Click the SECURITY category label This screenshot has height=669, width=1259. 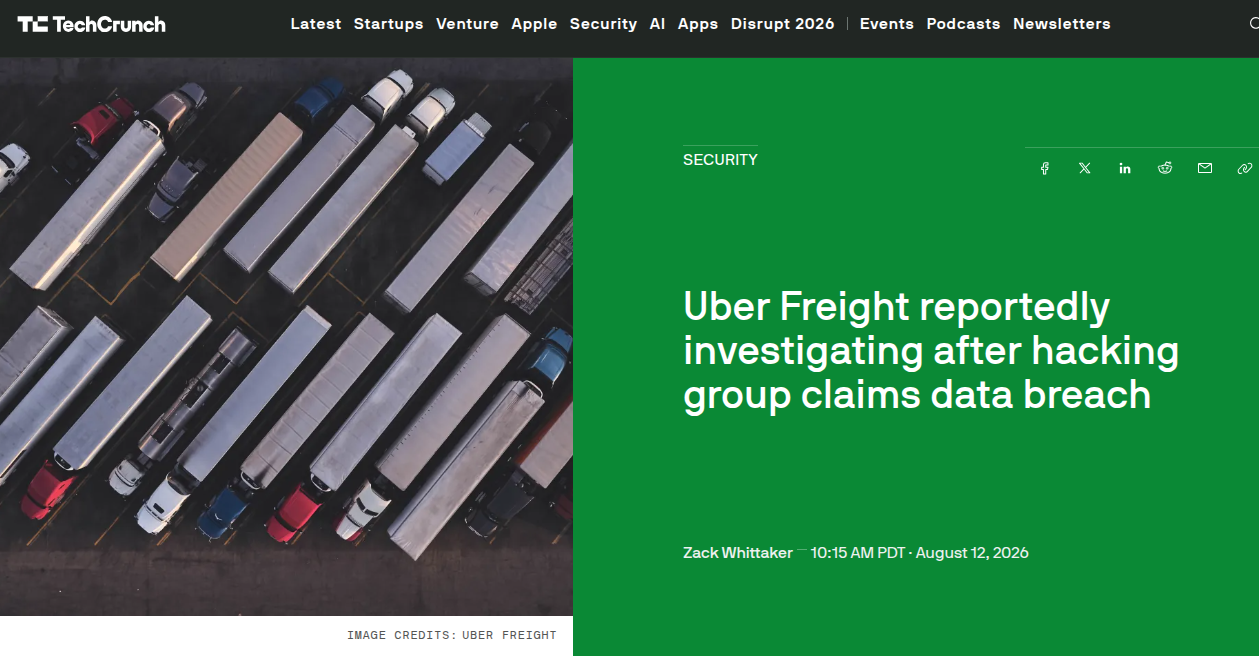pos(720,160)
